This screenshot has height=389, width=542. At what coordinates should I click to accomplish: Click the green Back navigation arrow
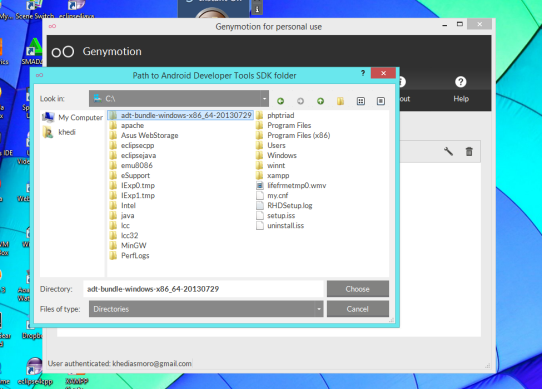click(x=280, y=101)
